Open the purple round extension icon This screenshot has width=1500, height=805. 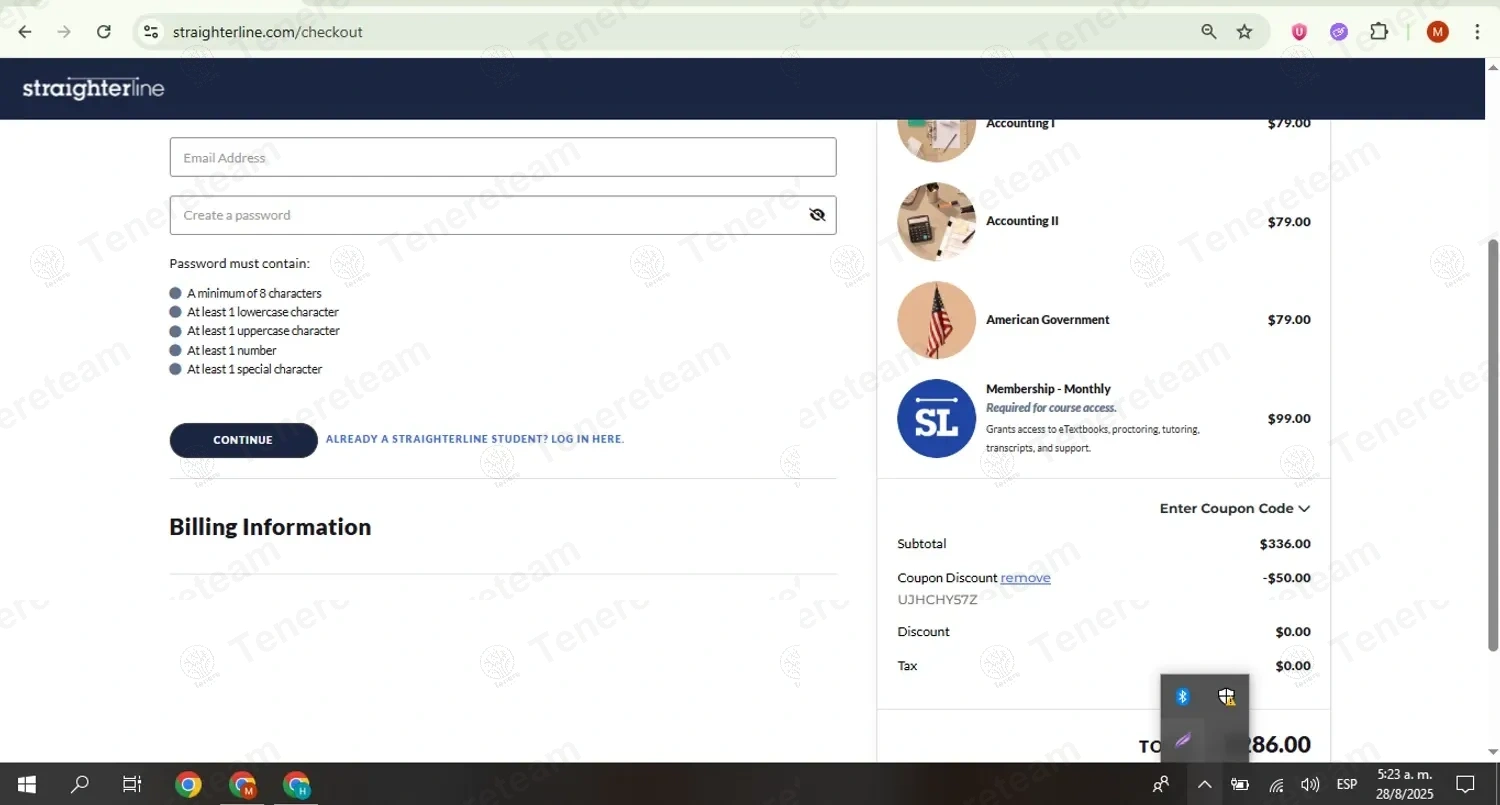tap(1339, 32)
